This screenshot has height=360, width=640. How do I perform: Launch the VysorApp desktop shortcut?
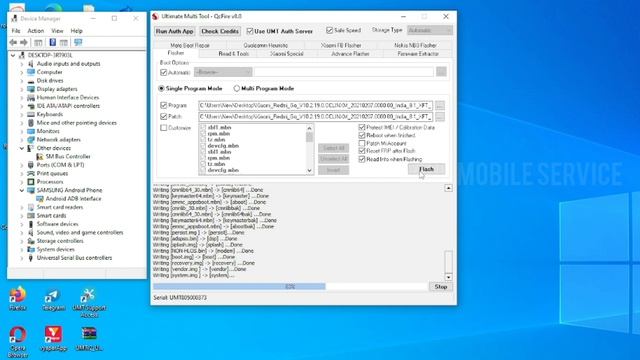[x=53, y=338]
